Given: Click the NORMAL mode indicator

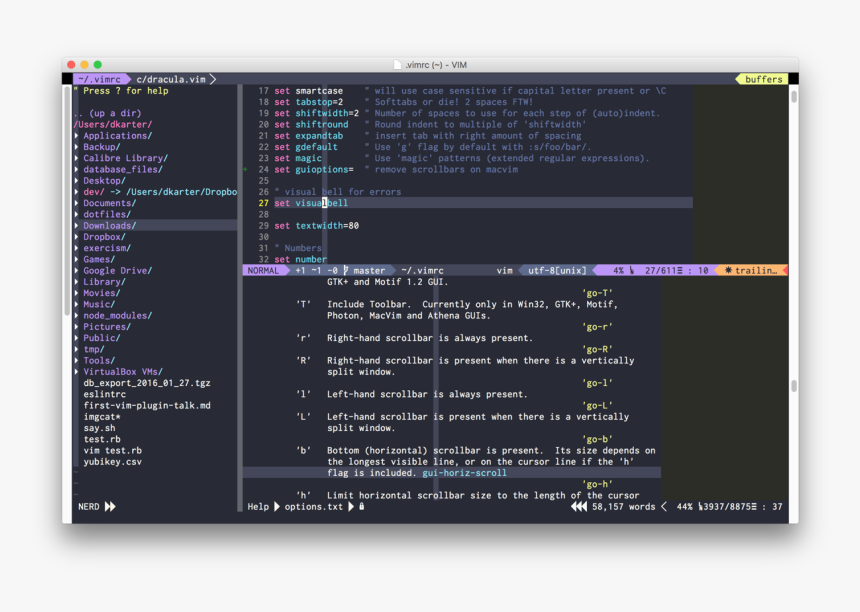Looking at the screenshot, I should [263, 270].
